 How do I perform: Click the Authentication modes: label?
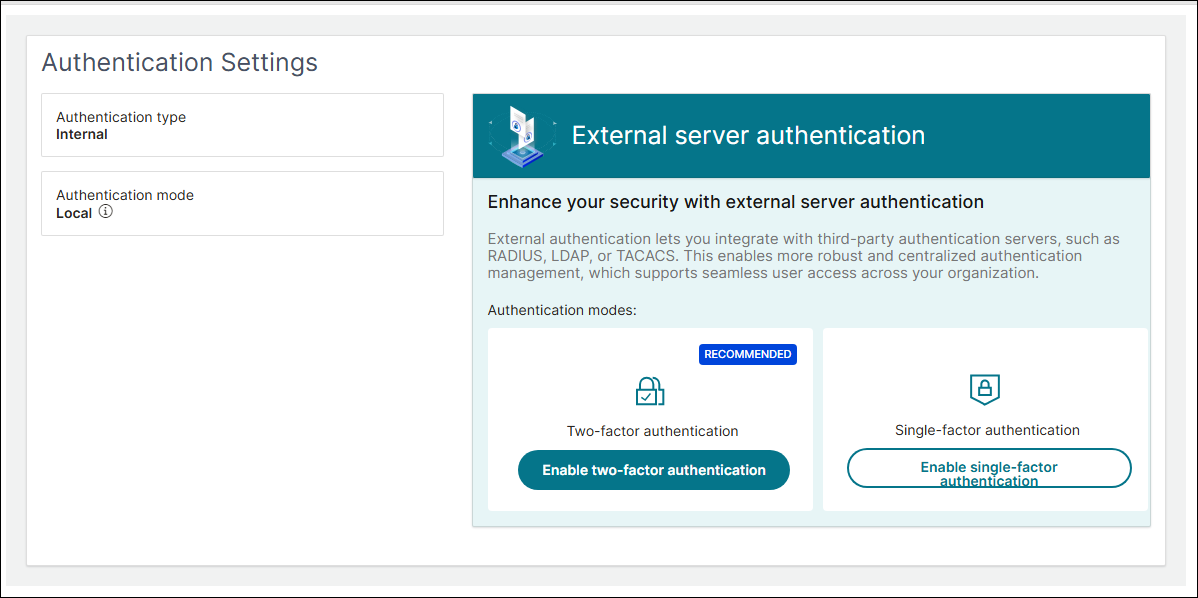click(x=562, y=311)
